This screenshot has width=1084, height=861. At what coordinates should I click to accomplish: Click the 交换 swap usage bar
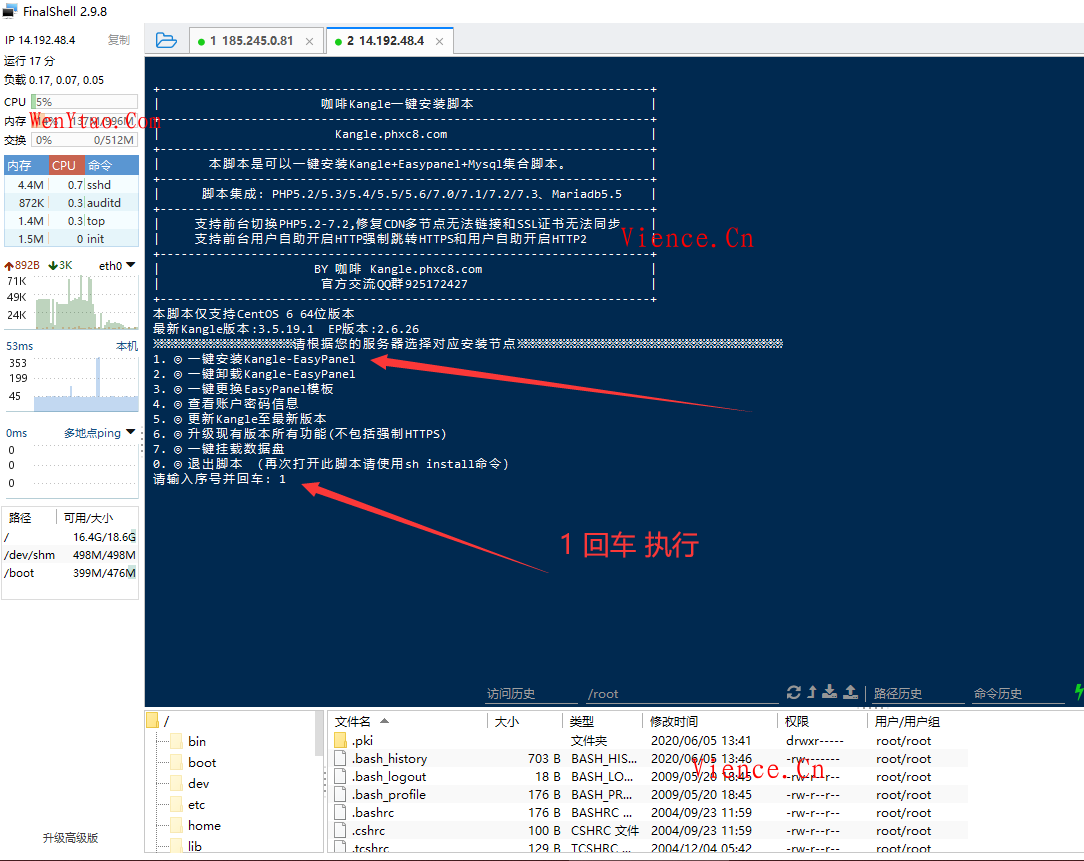click(x=84, y=140)
